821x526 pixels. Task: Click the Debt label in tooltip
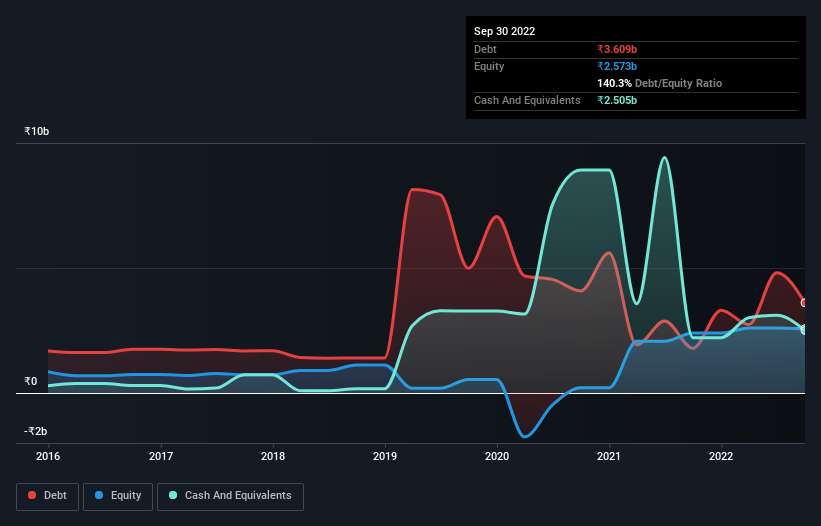coord(485,49)
